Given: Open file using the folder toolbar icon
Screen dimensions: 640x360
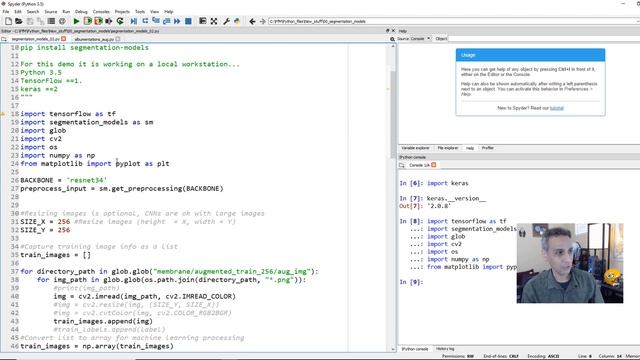Looking at the screenshot, I should 19,21.
